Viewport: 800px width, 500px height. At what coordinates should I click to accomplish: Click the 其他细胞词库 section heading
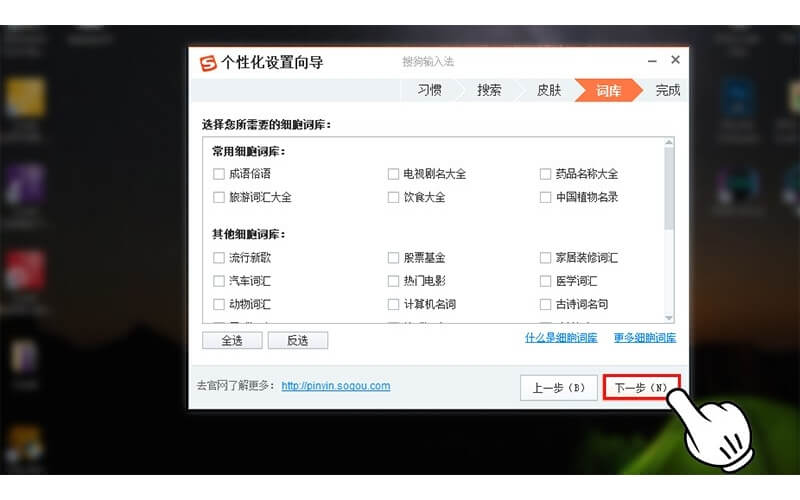pyautogui.click(x=249, y=234)
